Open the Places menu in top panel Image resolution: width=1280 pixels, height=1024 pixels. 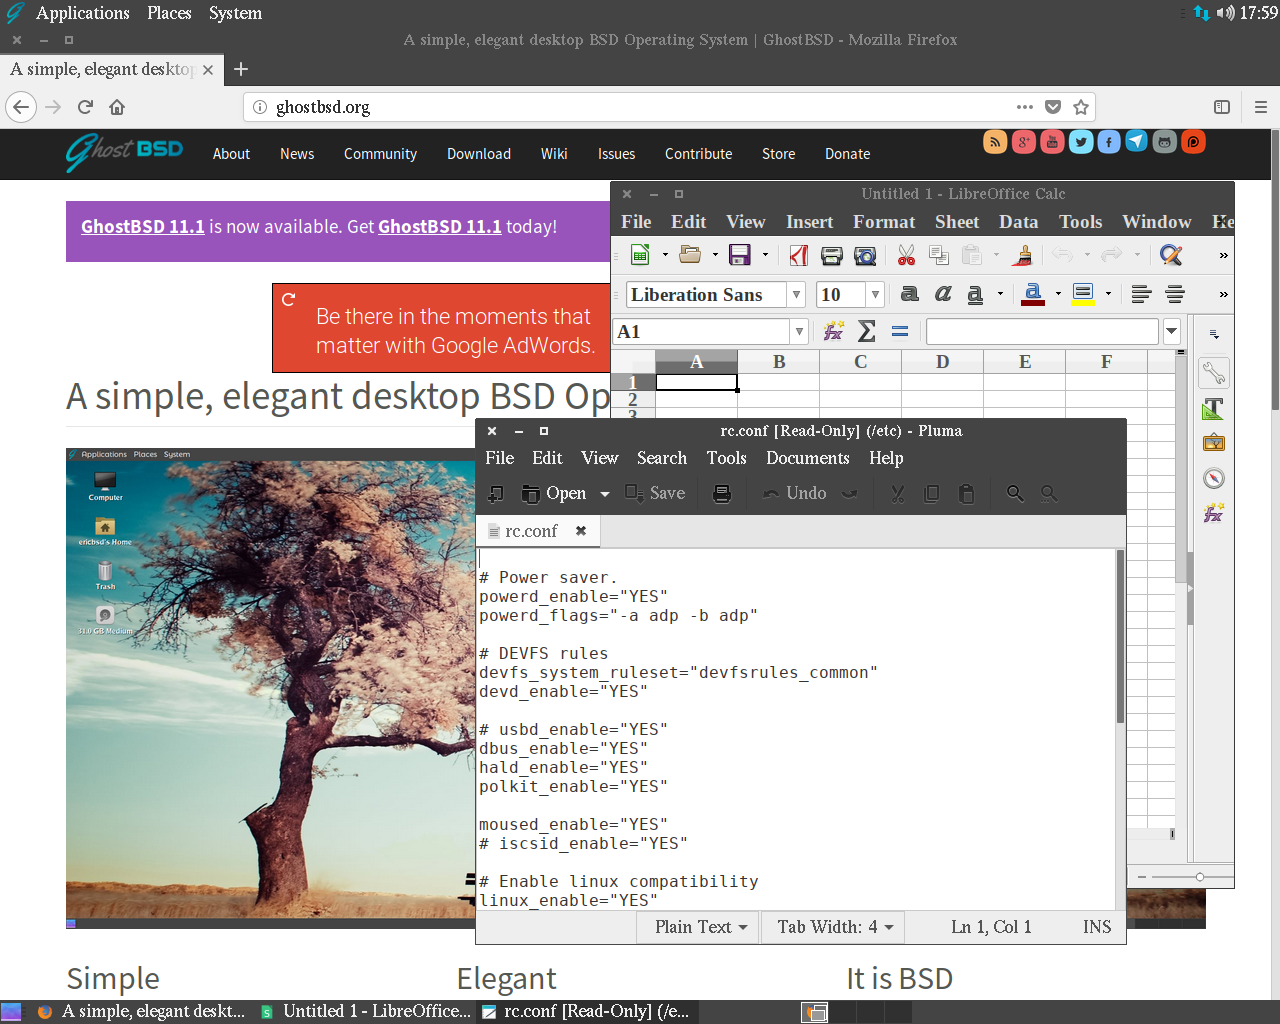[169, 13]
